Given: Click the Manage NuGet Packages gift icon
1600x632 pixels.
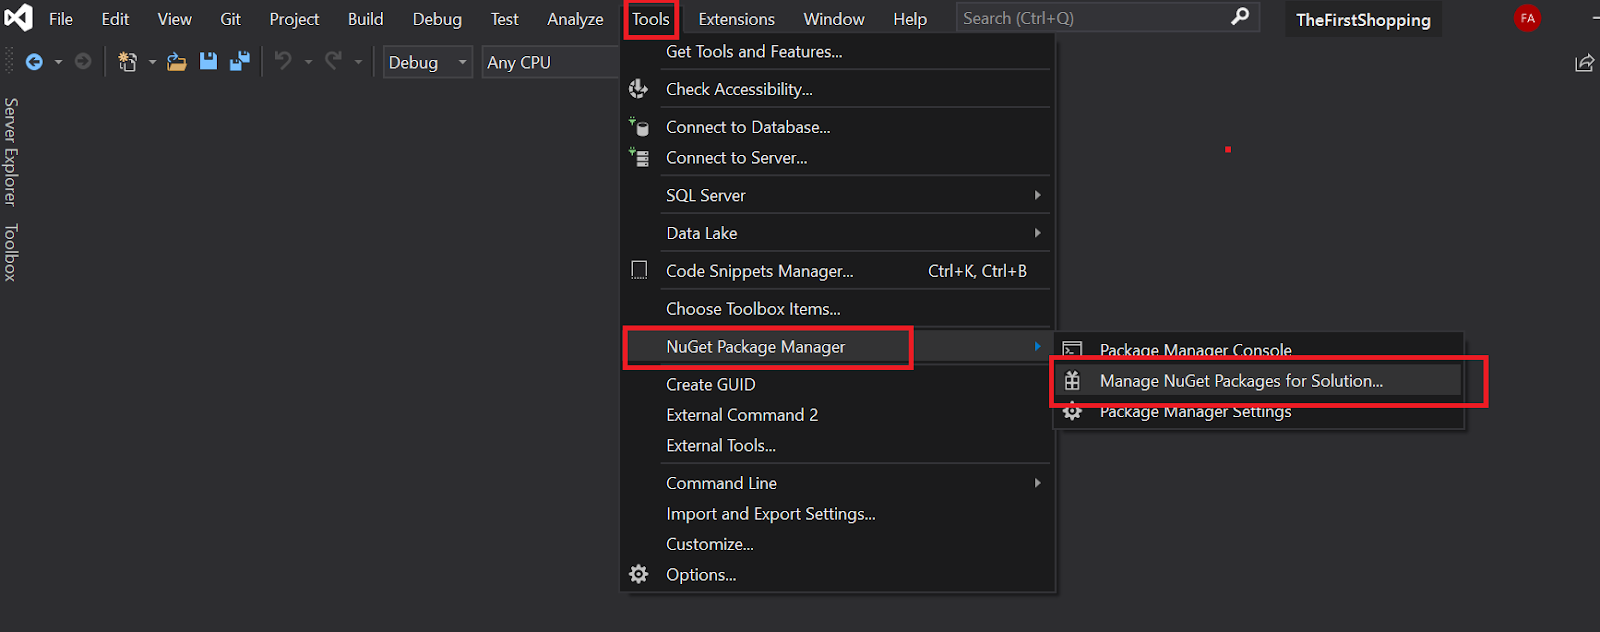Looking at the screenshot, I should pos(1072,381).
